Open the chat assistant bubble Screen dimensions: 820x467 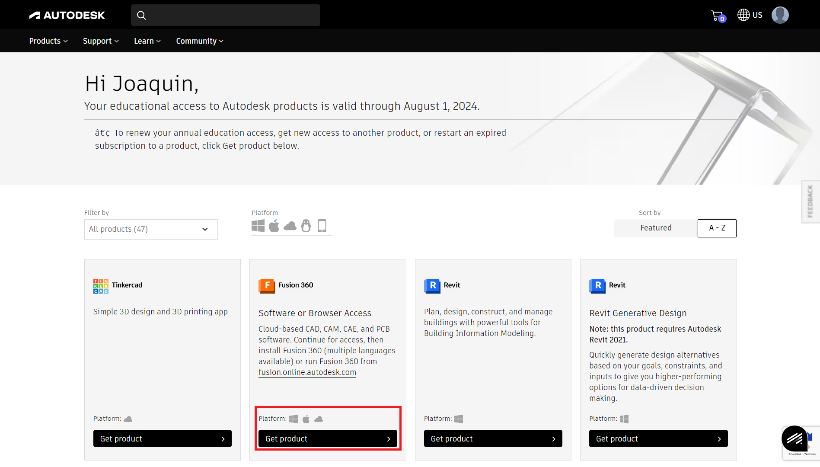coord(794,438)
